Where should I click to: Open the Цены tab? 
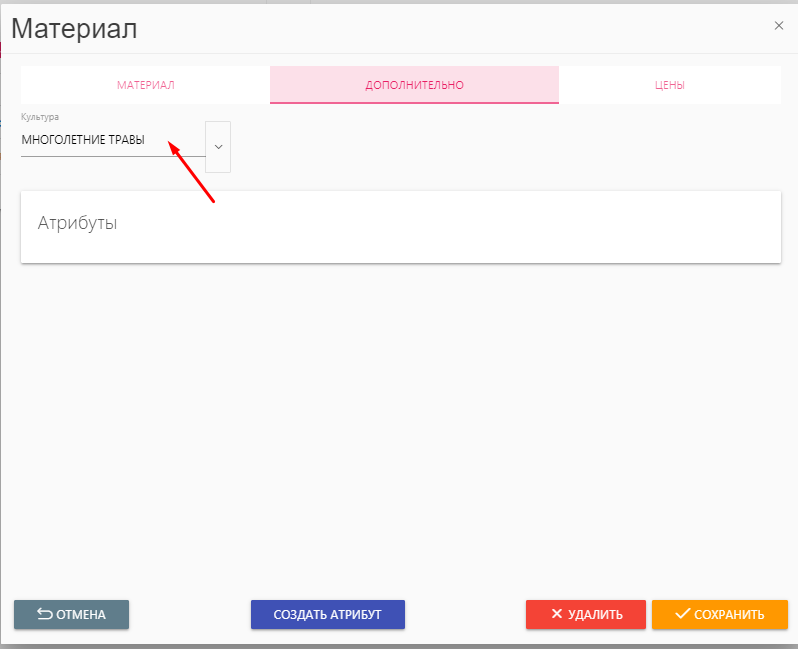tap(669, 85)
